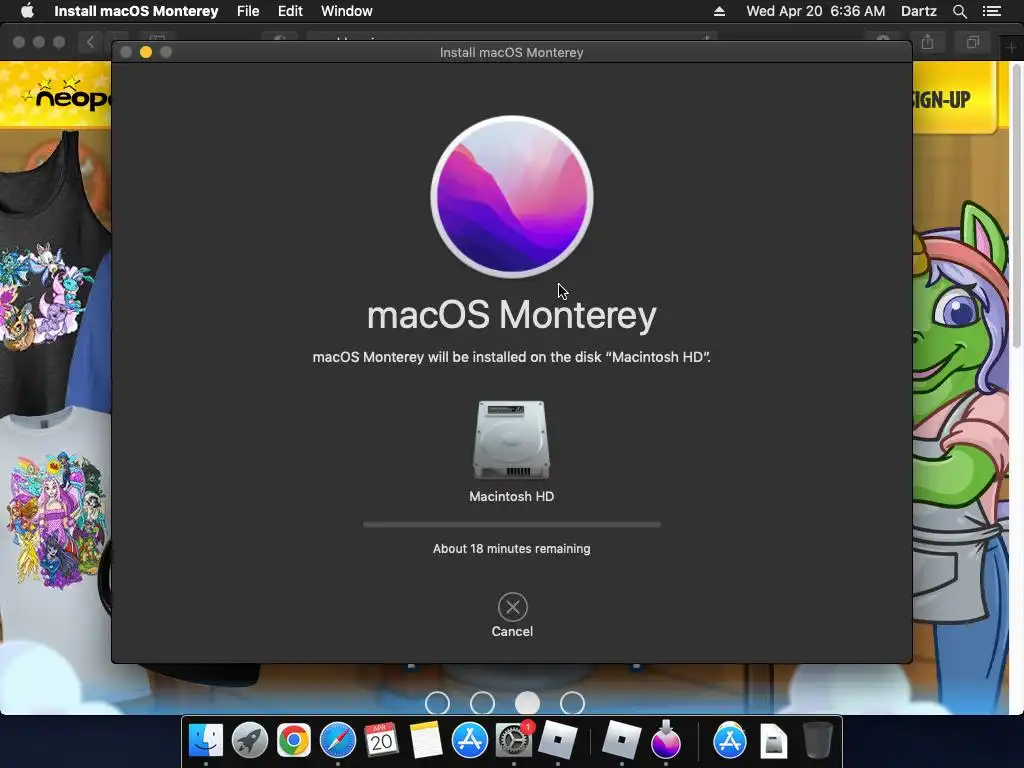Open Calendar showing April 20 in Dock
This screenshot has height=768, width=1024.
tap(381, 740)
